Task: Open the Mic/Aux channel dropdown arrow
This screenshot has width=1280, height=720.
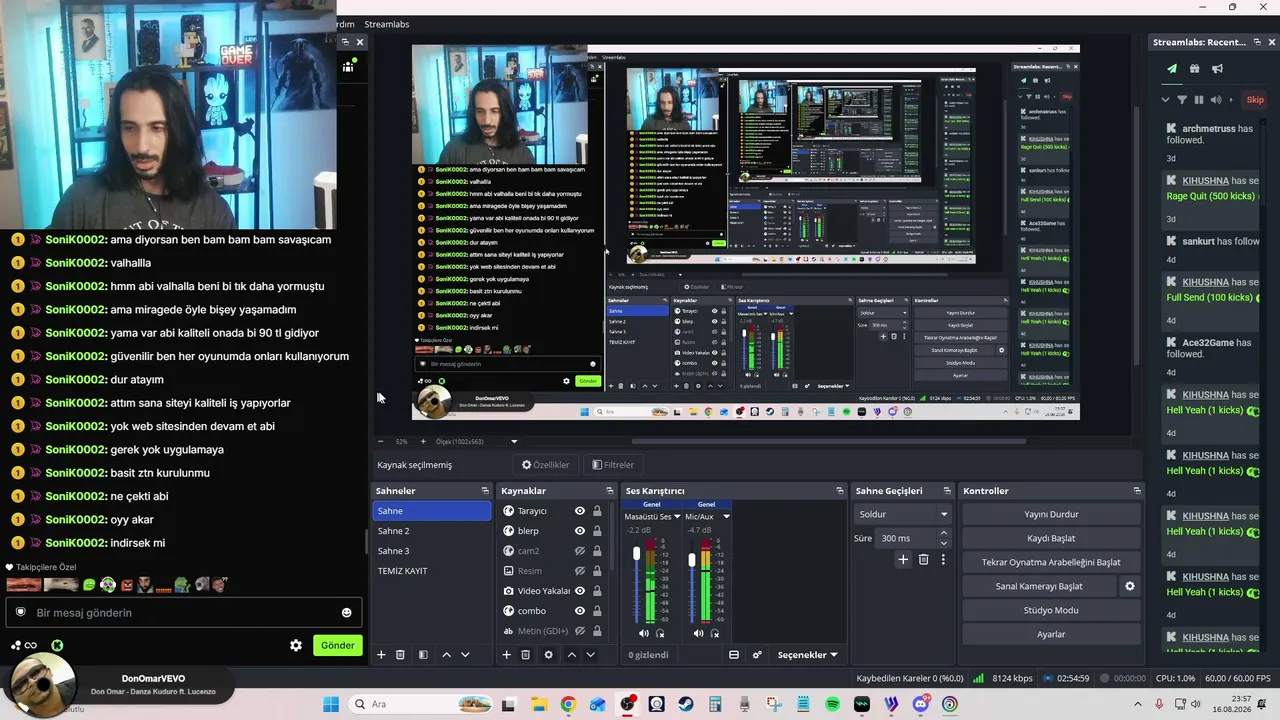Action: pyautogui.click(x=726, y=517)
